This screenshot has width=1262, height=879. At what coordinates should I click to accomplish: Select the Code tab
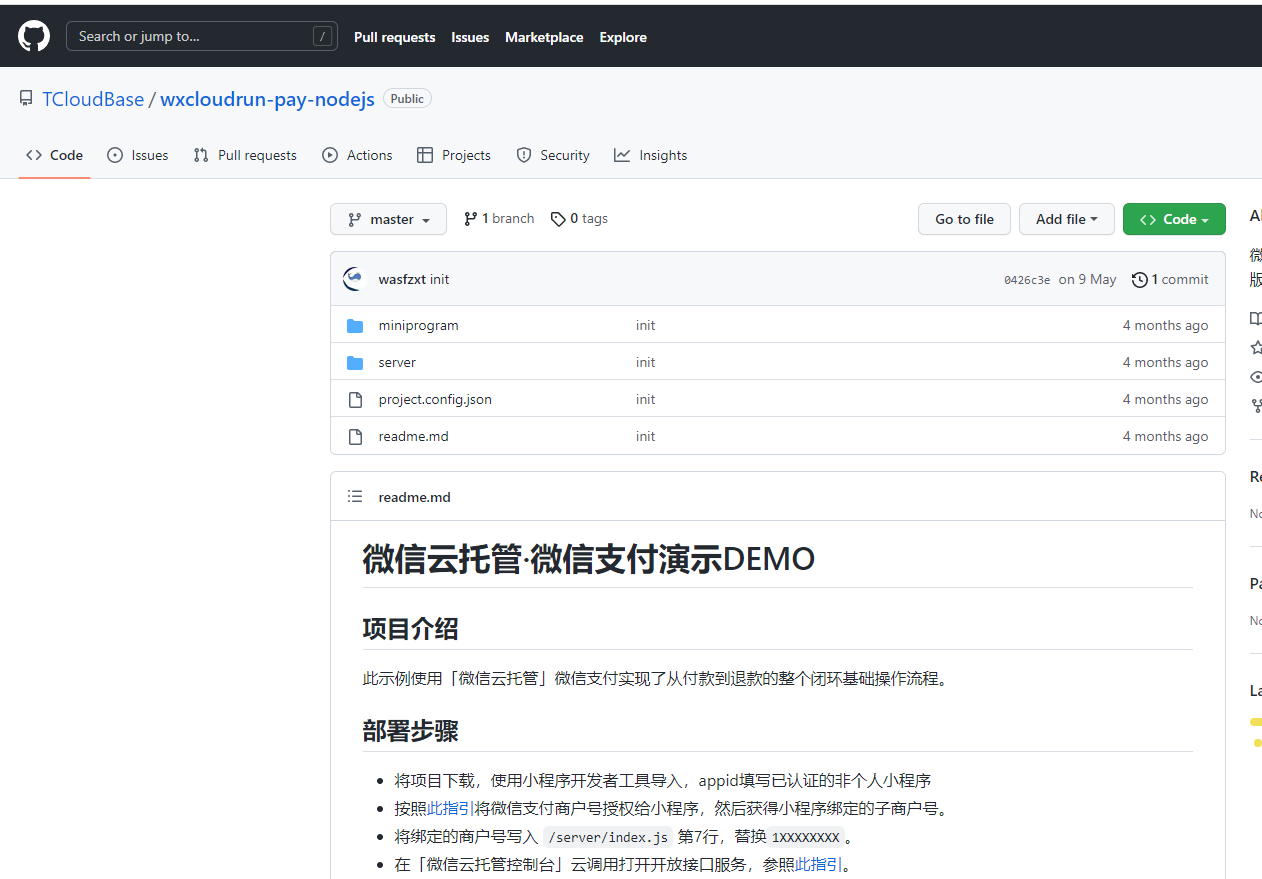pyautogui.click(x=55, y=155)
